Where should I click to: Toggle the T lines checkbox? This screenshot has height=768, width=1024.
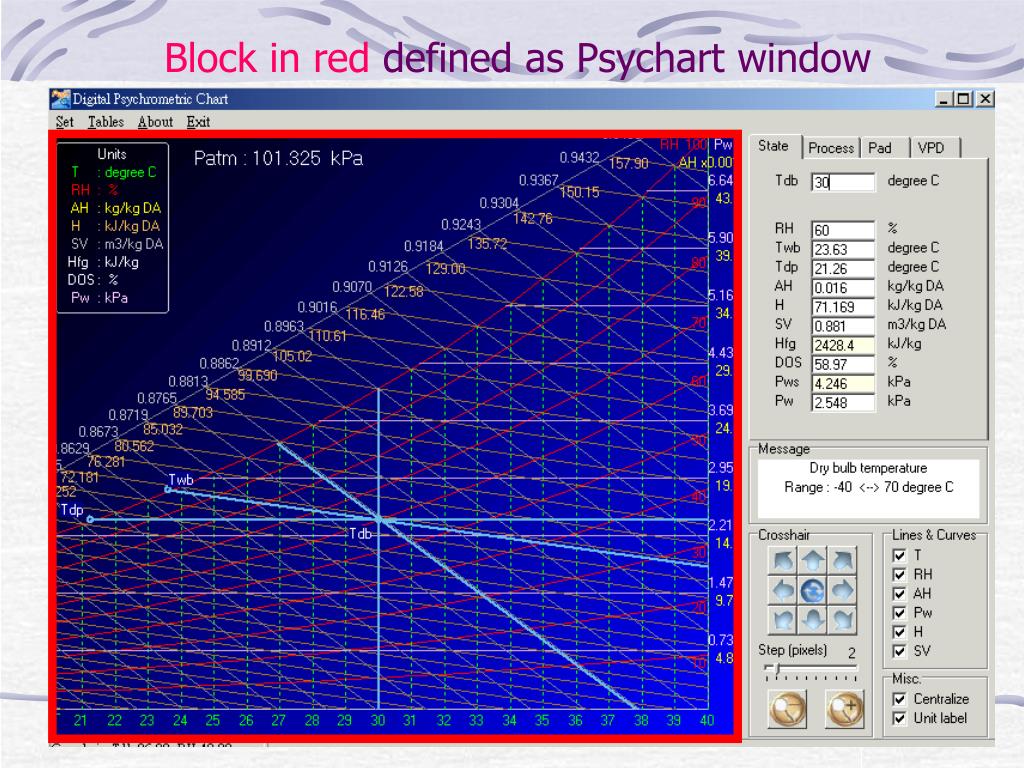tap(899, 555)
